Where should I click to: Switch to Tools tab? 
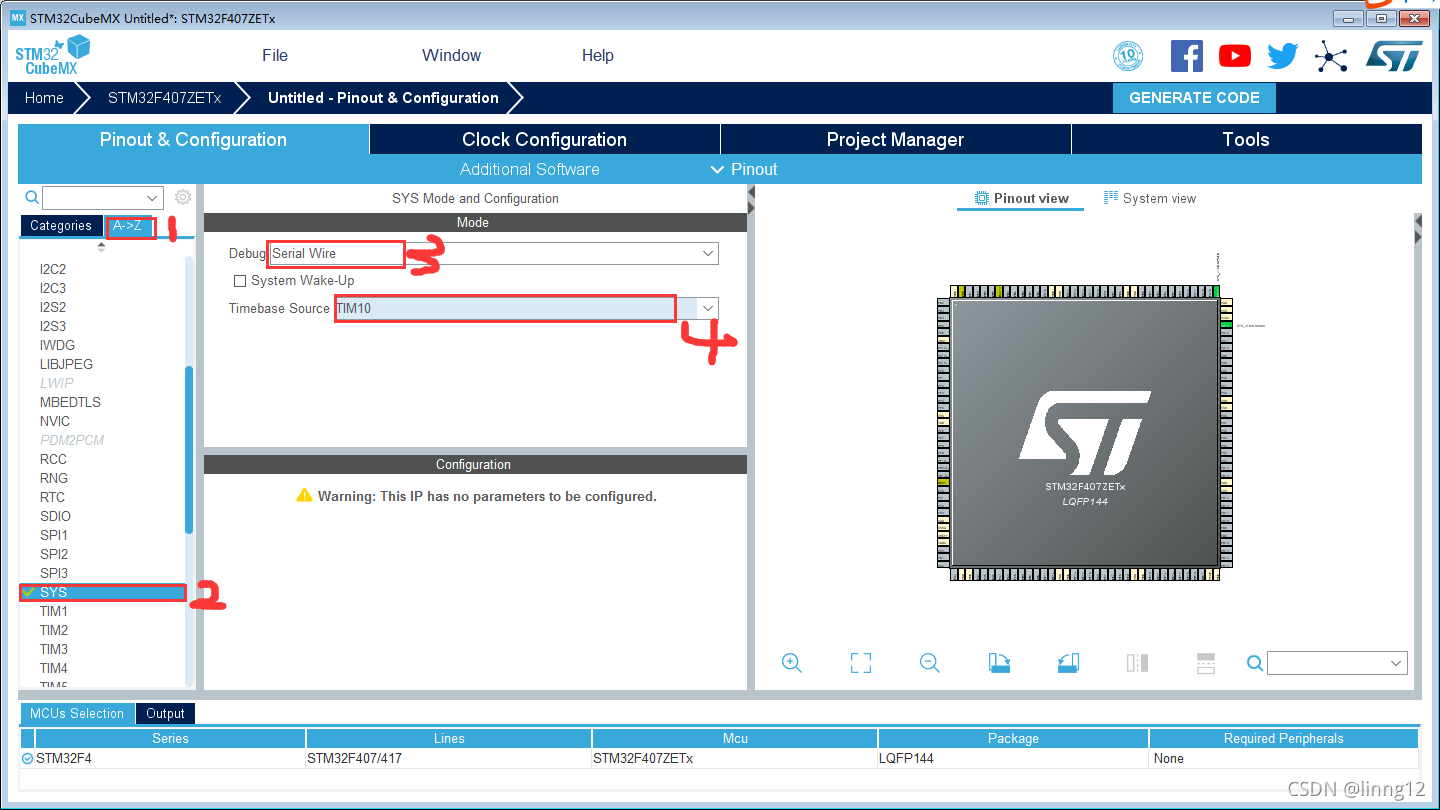pyautogui.click(x=1246, y=139)
